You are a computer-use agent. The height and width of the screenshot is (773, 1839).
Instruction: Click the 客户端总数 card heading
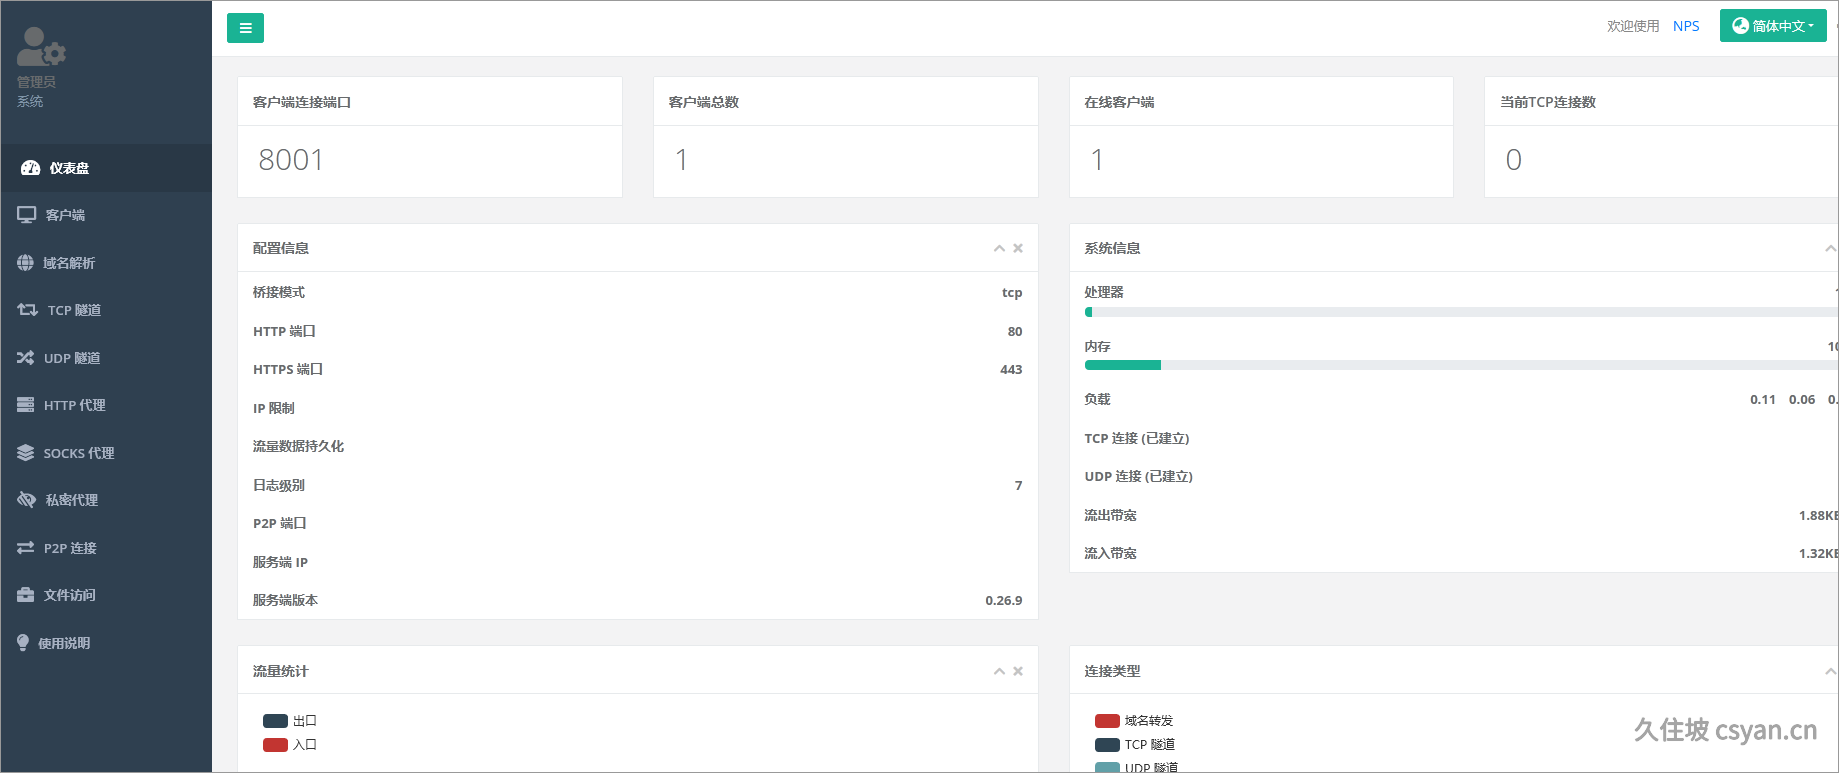point(704,102)
